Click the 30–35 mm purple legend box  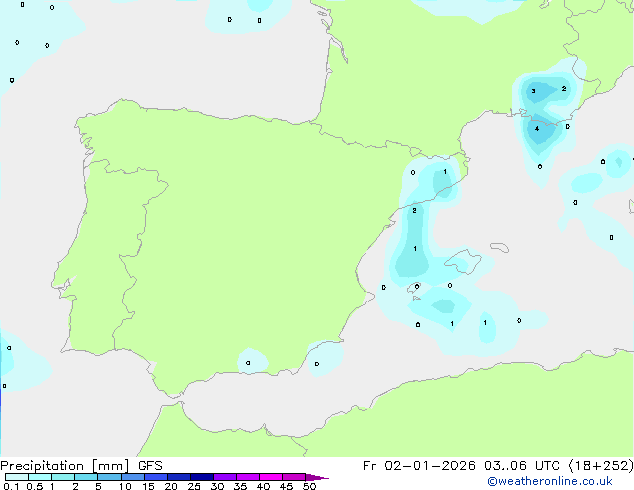(225, 477)
